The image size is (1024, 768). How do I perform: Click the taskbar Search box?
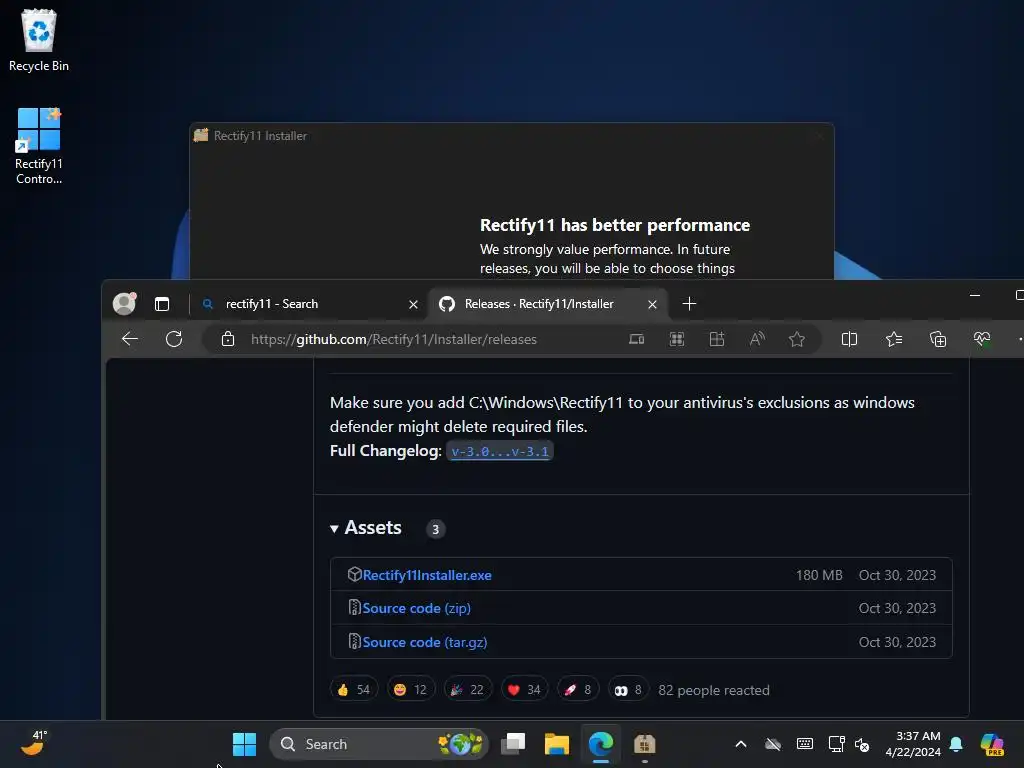379,744
